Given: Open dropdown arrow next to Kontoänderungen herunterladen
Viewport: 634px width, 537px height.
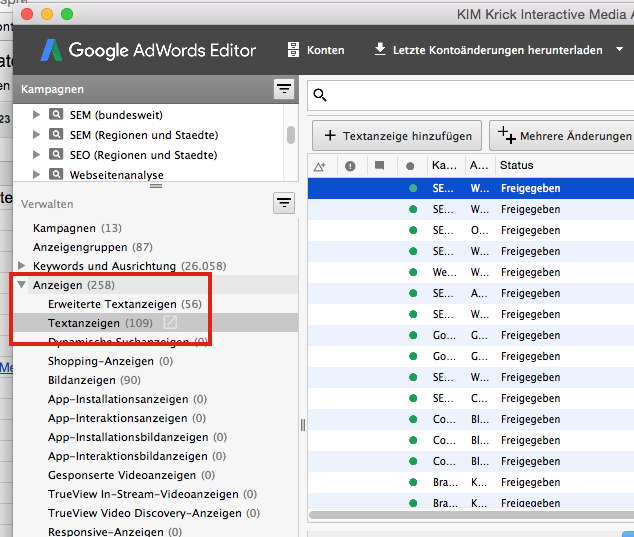Looking at the screenshot, I should tap(619, 49).
